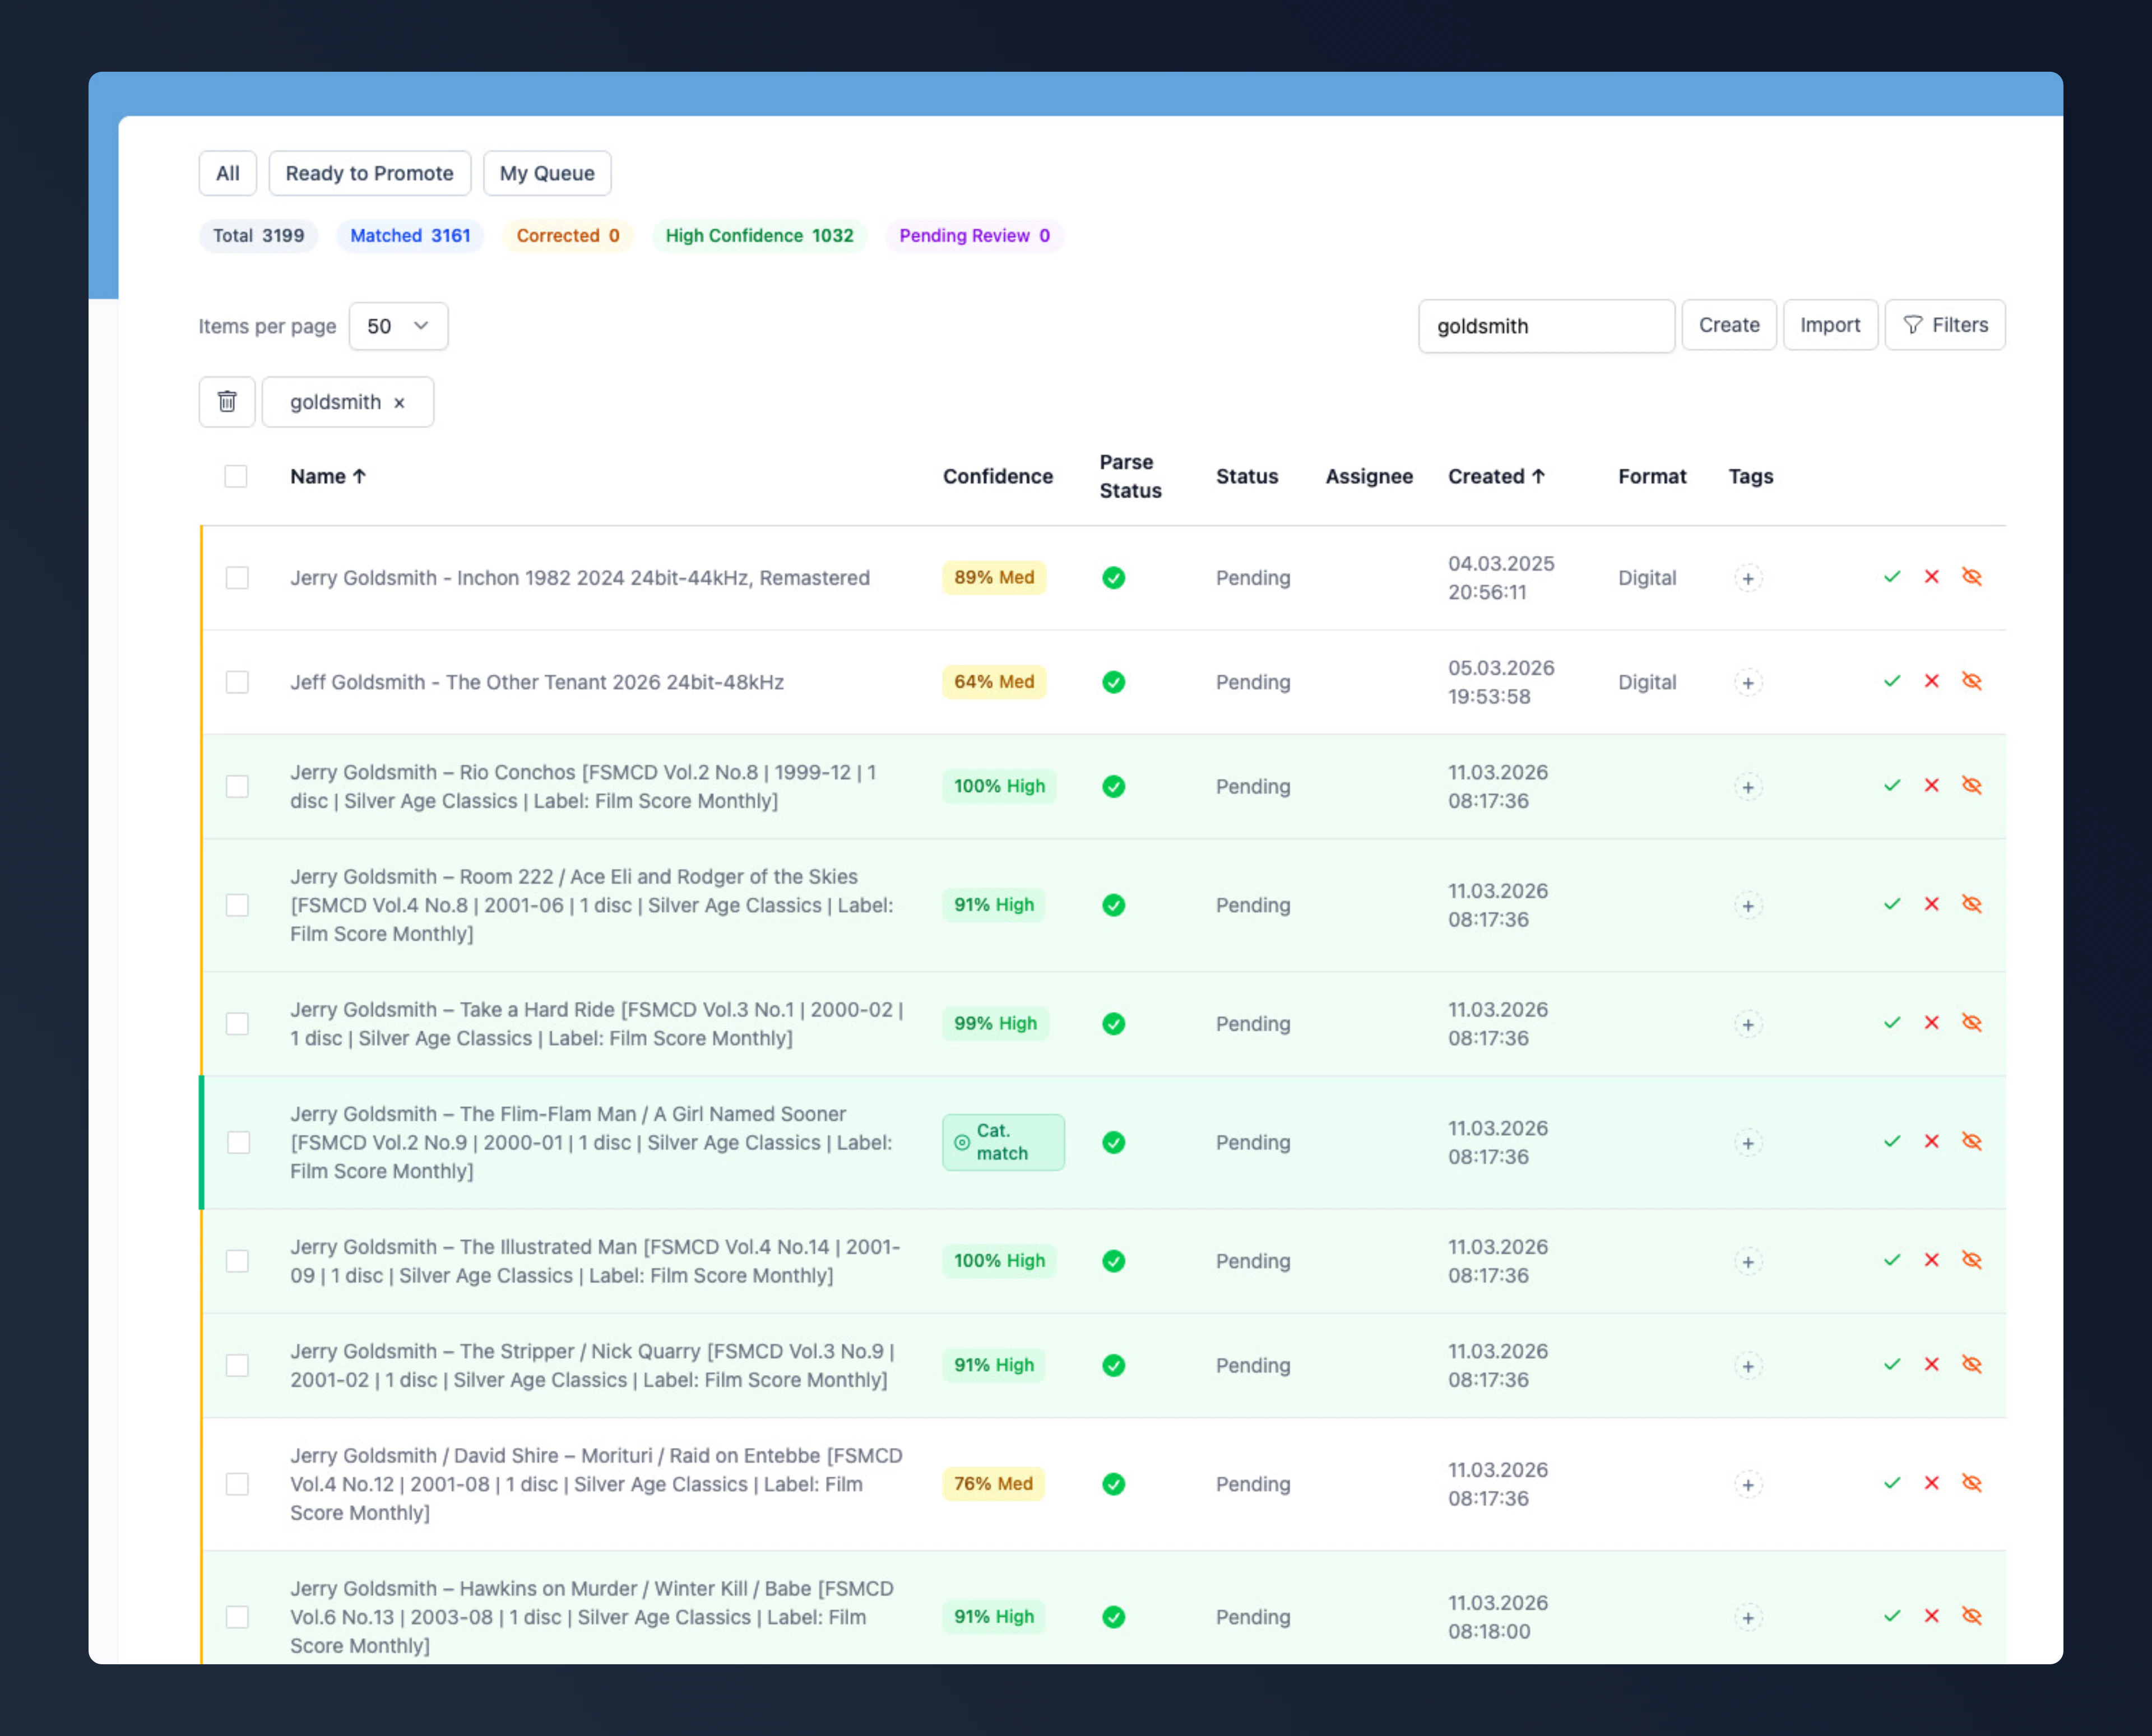Toggle the select-all checkbox in header
The image size is (2152, 1736).
236,476
